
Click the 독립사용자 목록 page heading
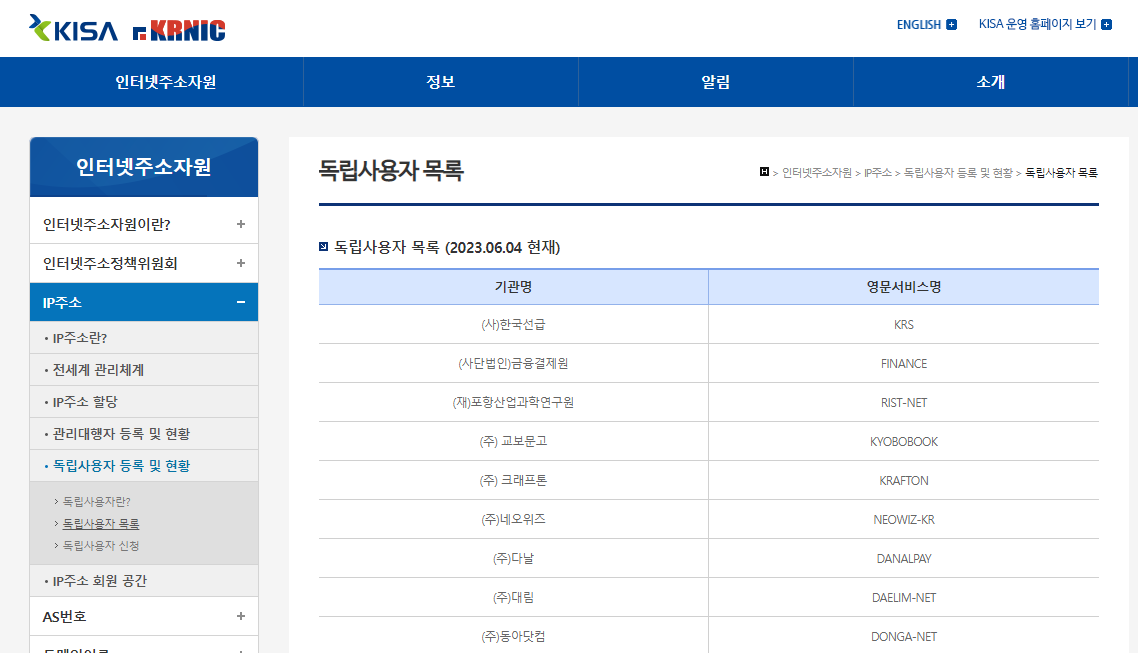point(390,171)
